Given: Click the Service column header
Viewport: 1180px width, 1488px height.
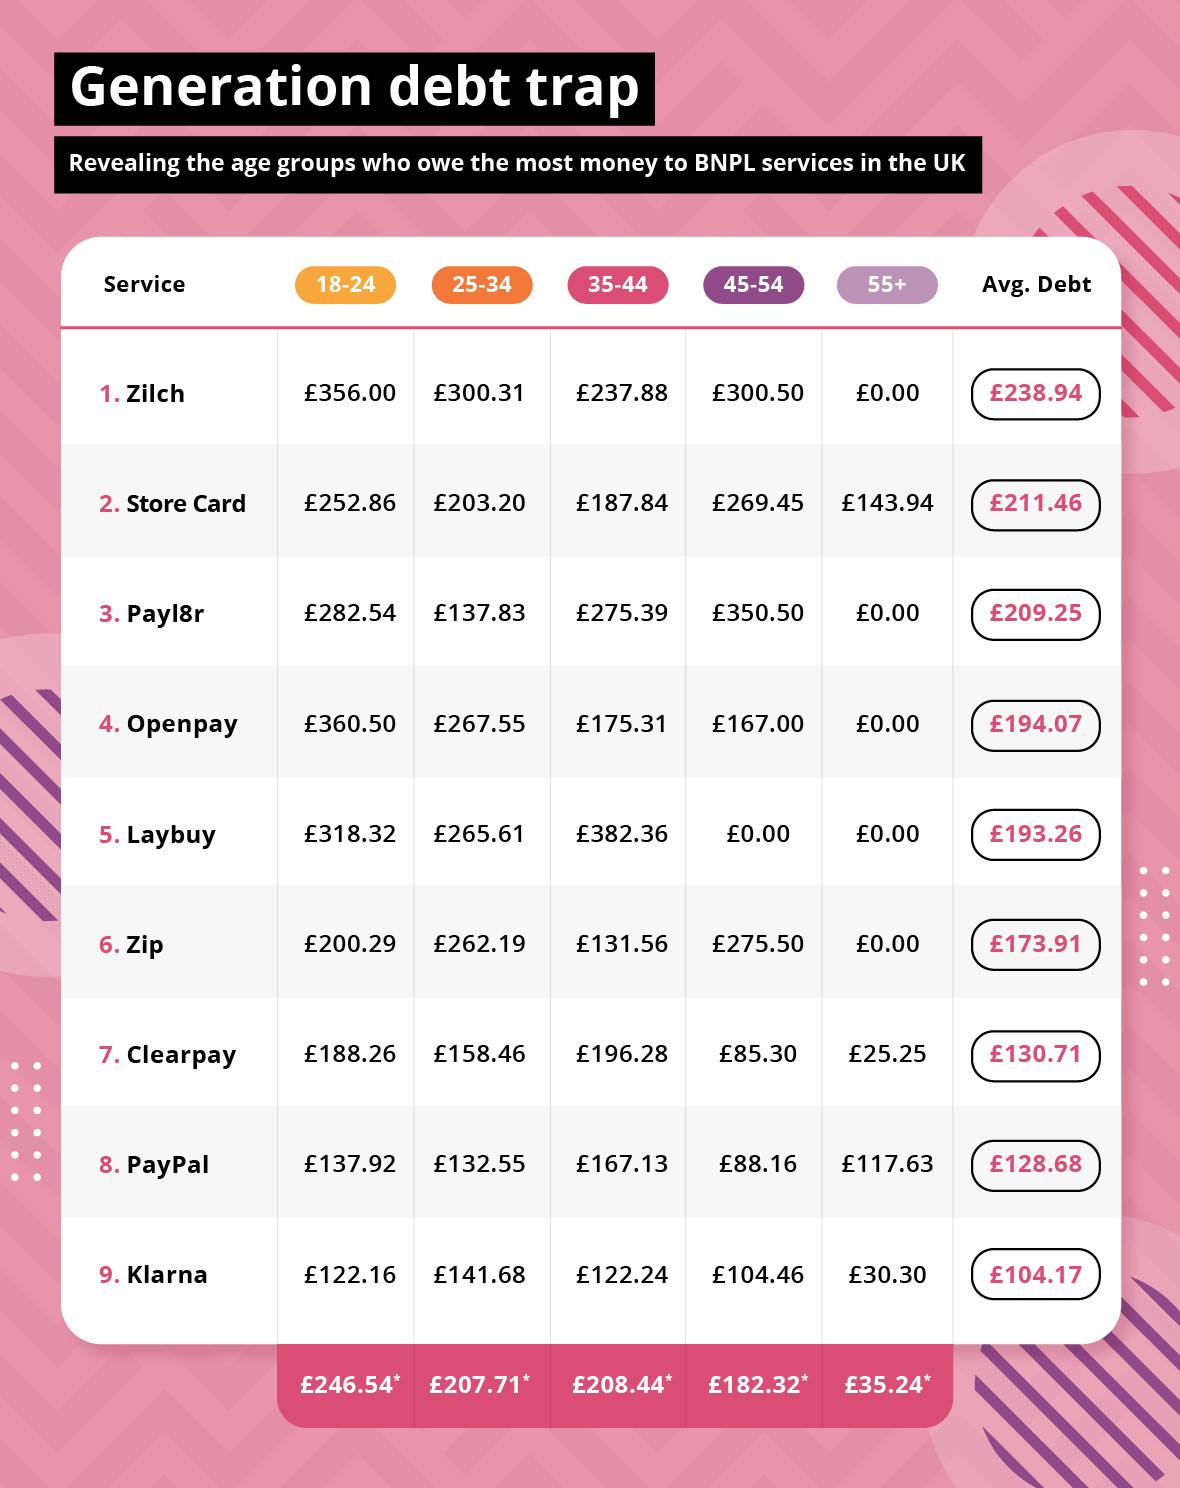Looking at the screenshot, I should [x=144, y=285].
